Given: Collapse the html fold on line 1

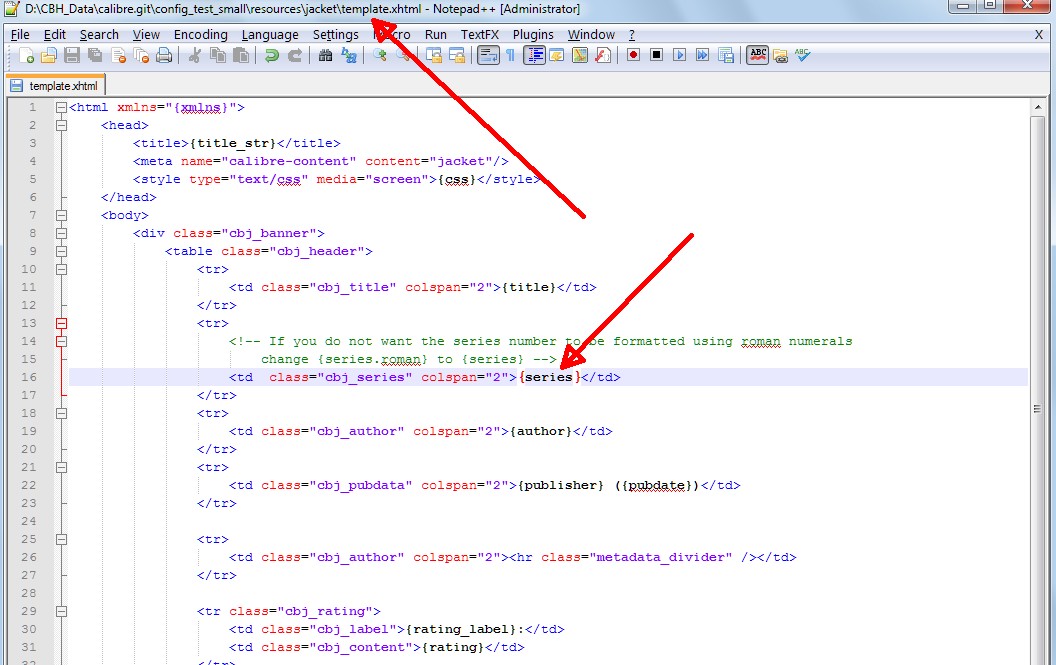Looking at the screenshot, I should (x=61, y=107).
